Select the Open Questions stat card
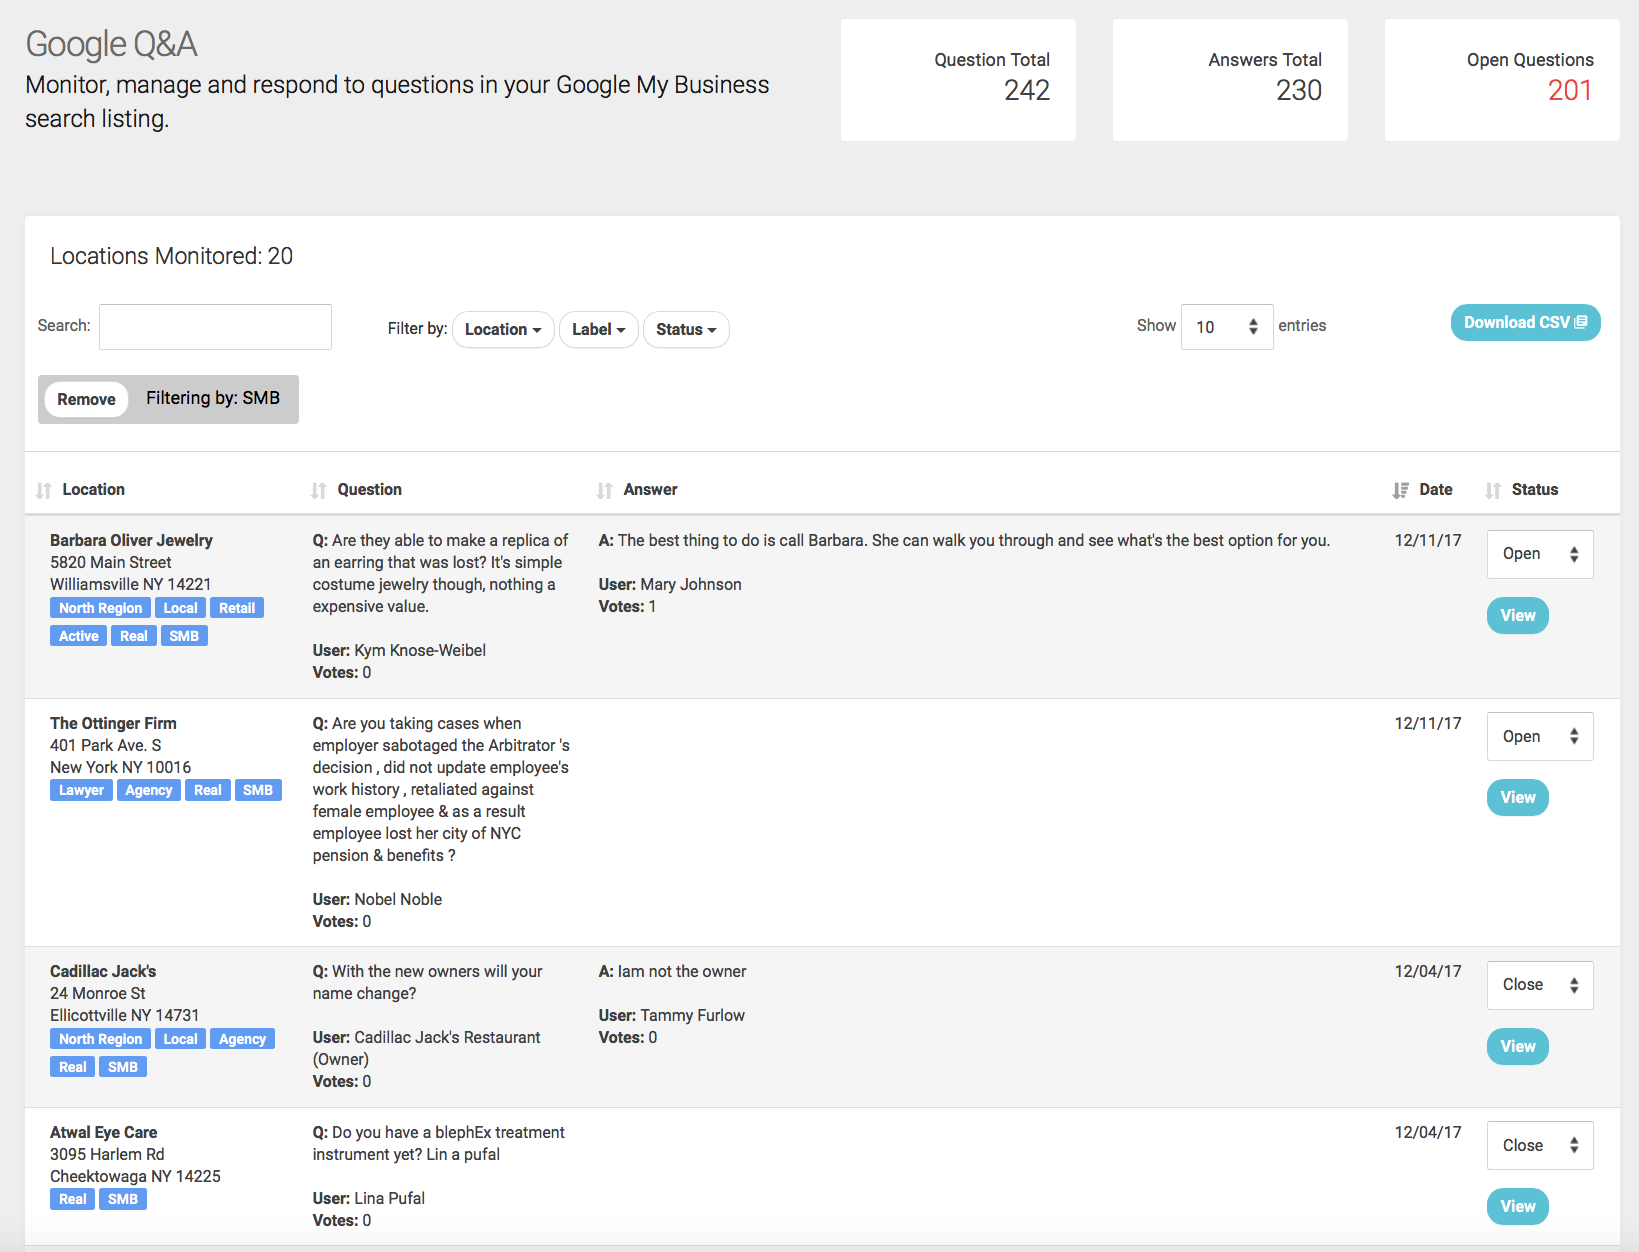The width and height of the screenshot is (1639, 1252). (x=1502, y=80)
